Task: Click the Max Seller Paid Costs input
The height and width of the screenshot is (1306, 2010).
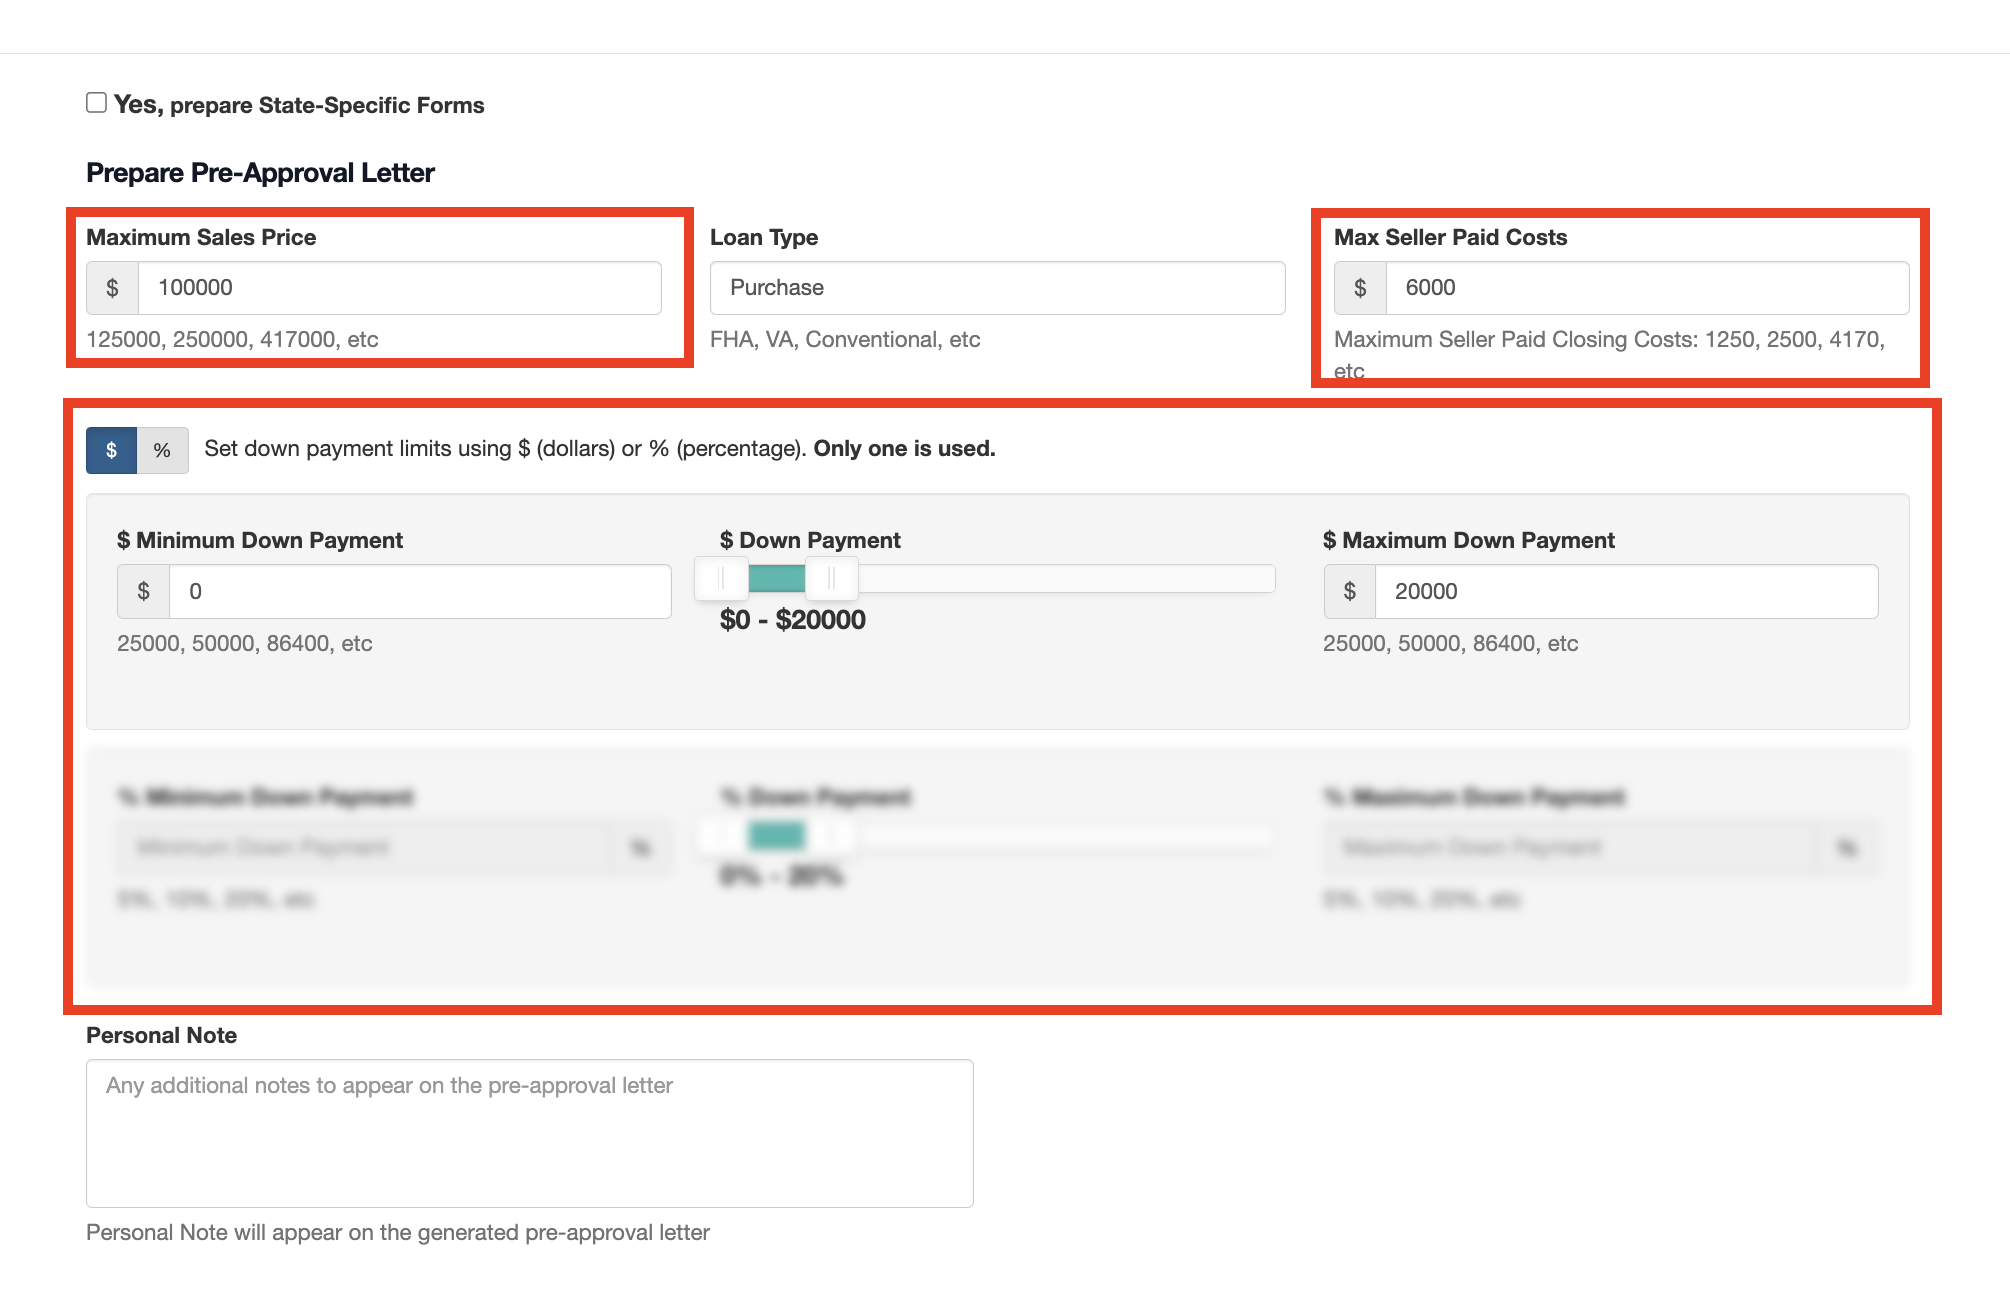Action: [x=1646, y=288]
